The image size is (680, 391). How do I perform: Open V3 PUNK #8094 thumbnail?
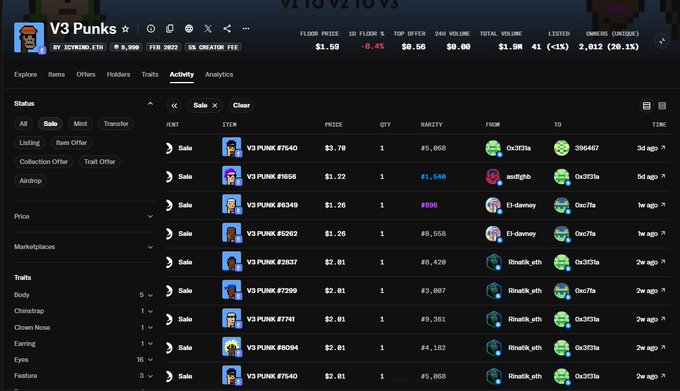click(232, 348)
